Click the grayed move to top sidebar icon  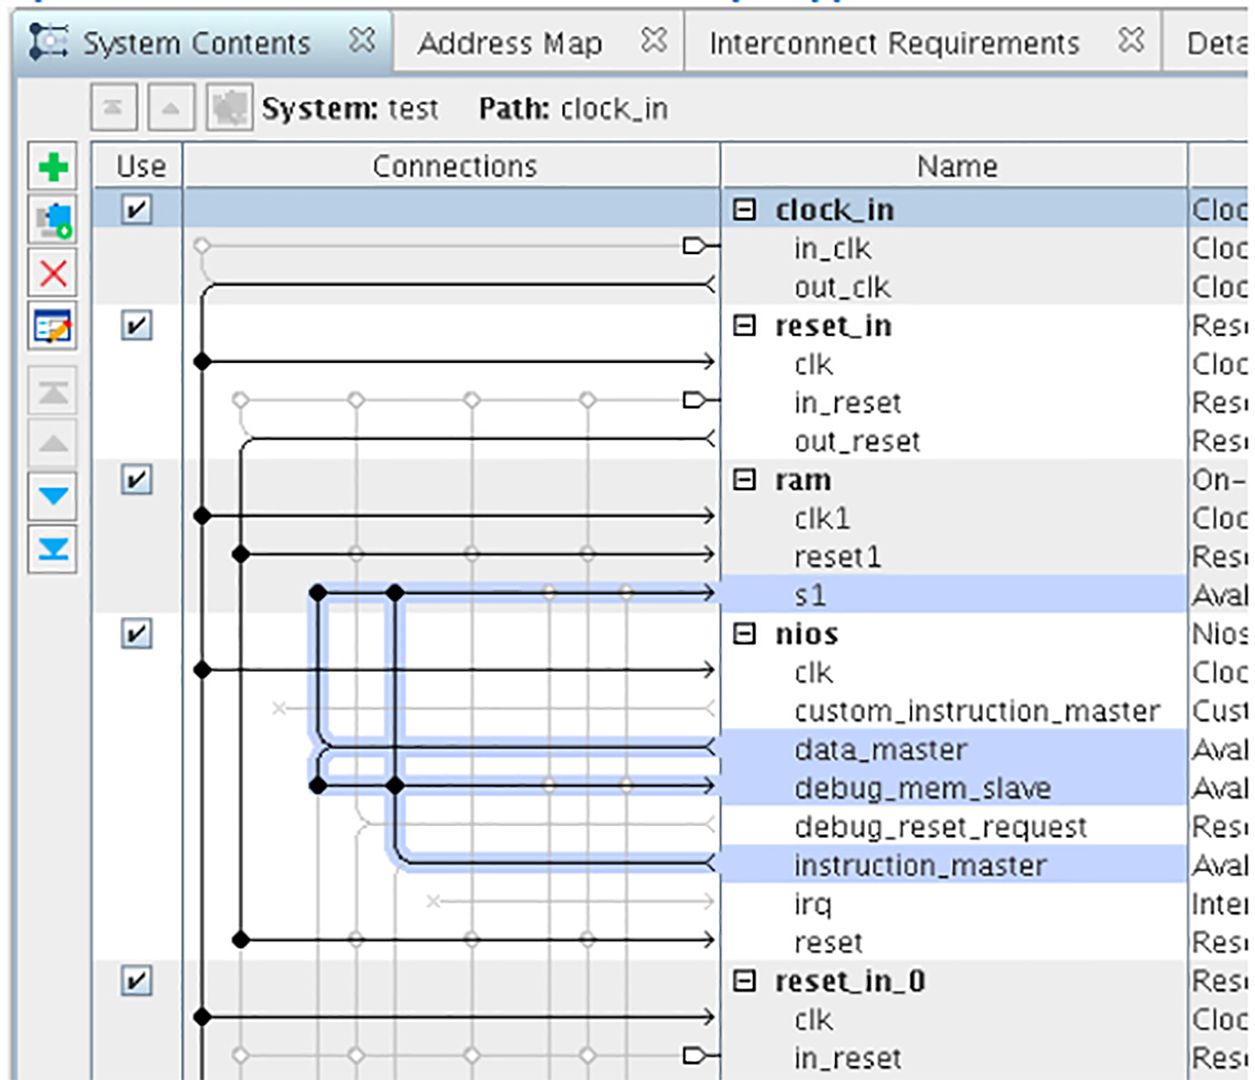click(x=53, y=391)
